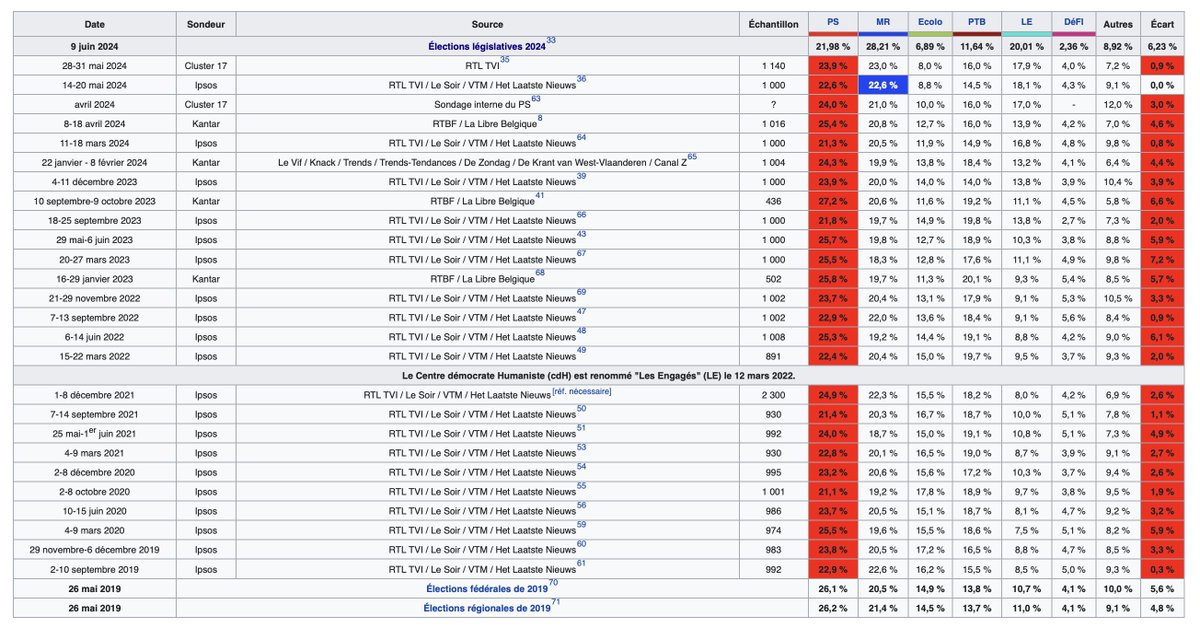
Task: Click the sample size 1 140
Action: click(773, 66)
